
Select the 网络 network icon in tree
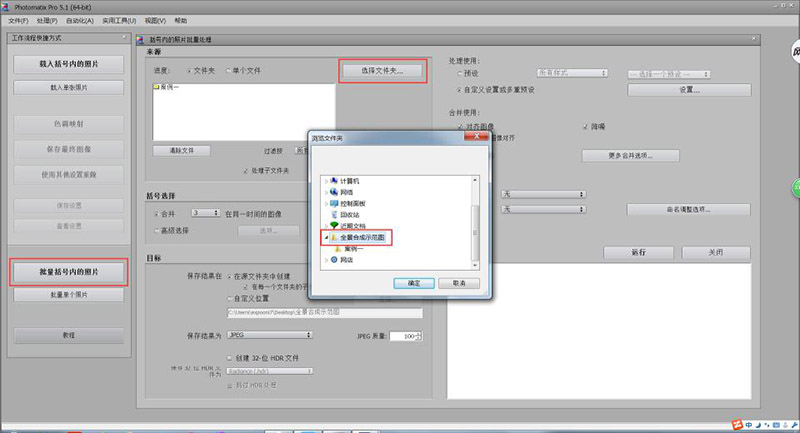point(333,191)
